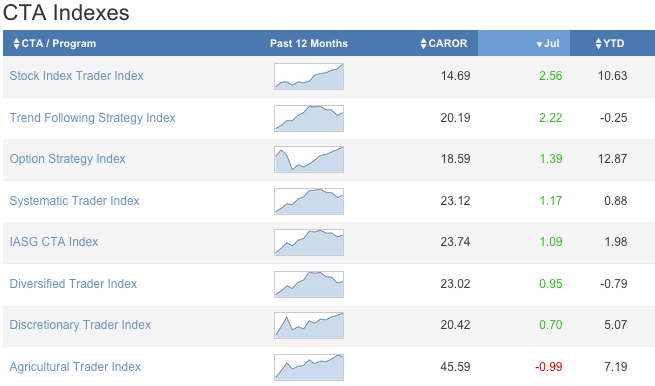Click the green Jul value 1.09
The image size is (655, 386).
tap(551, 242)
